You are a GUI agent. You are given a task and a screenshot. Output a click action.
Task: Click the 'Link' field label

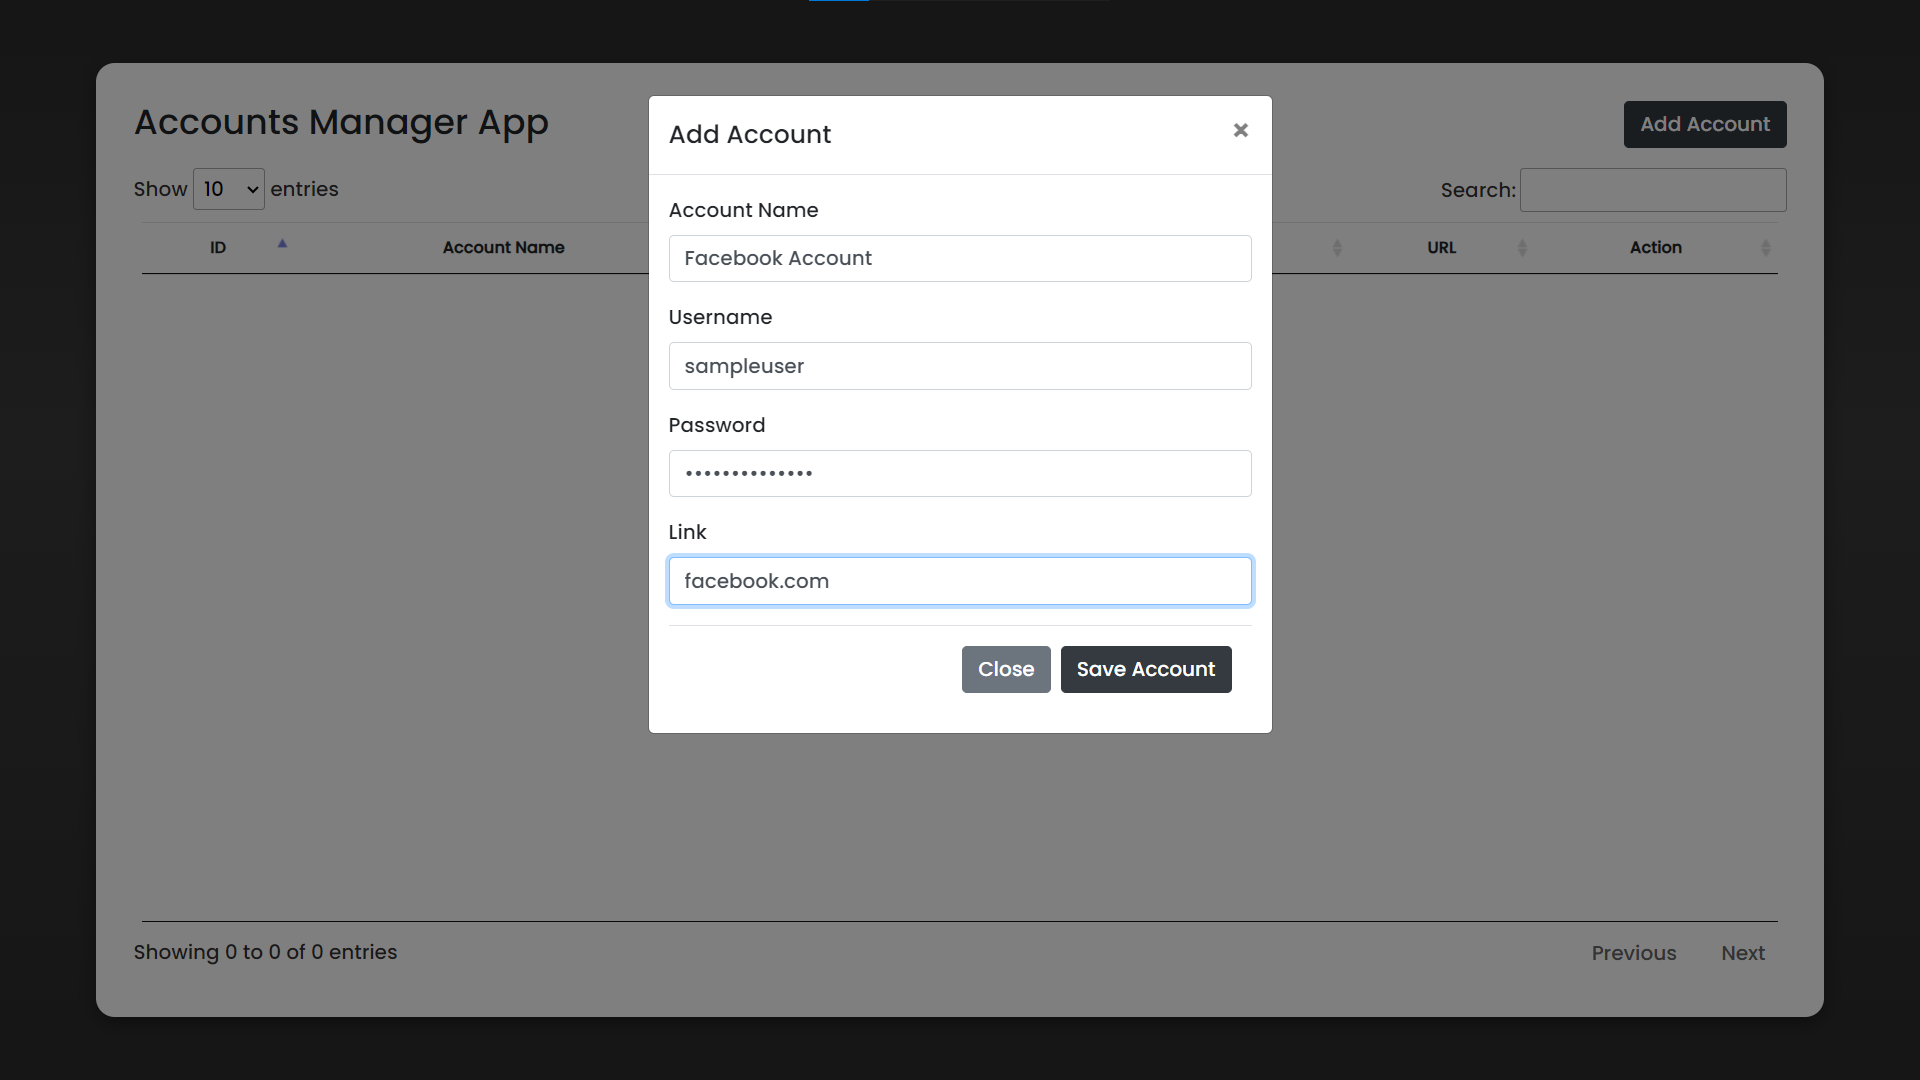[687, 532]
